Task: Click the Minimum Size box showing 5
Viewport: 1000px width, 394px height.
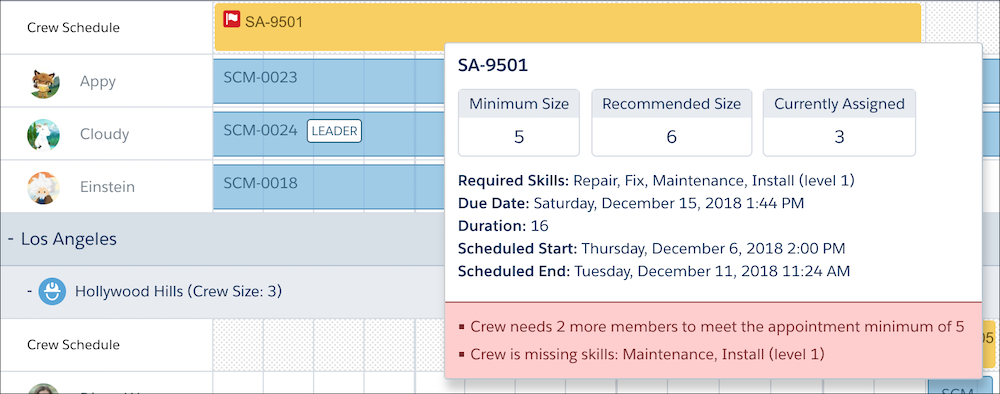Action: coord(518,122)
